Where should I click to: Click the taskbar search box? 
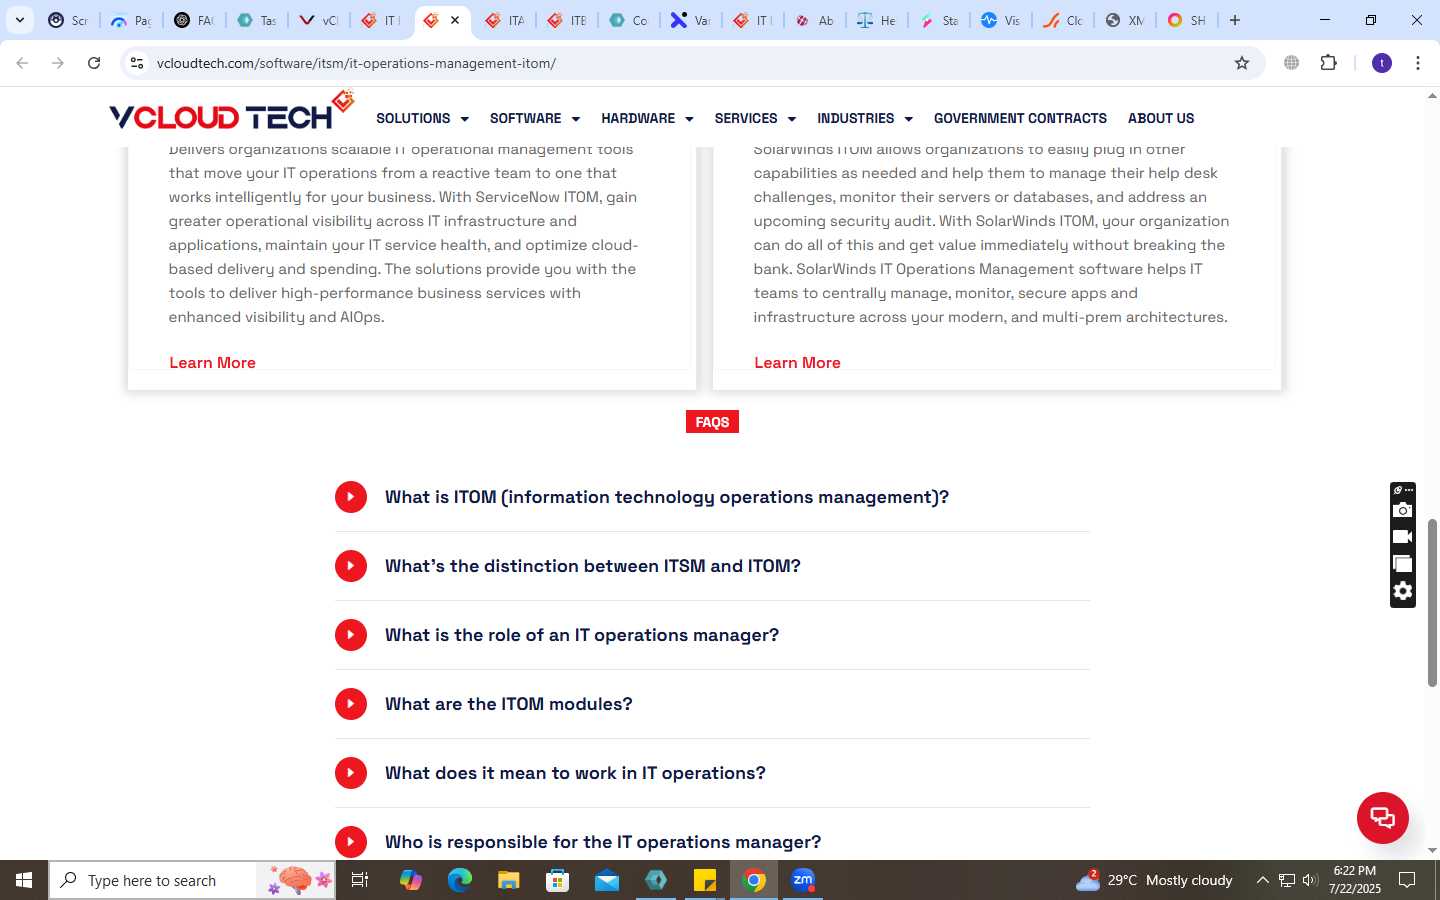192,880
